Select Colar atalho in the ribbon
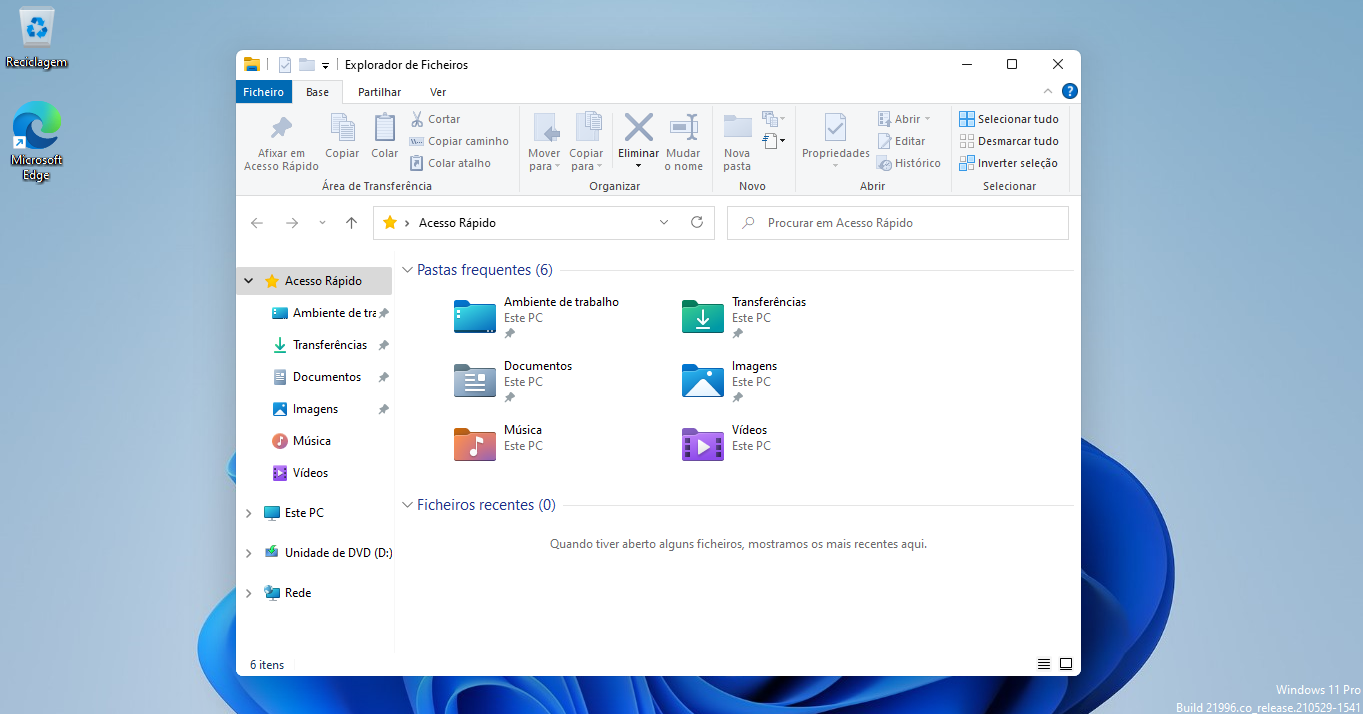The width and height of the screenshot is (1363, 714). point(450,163)
